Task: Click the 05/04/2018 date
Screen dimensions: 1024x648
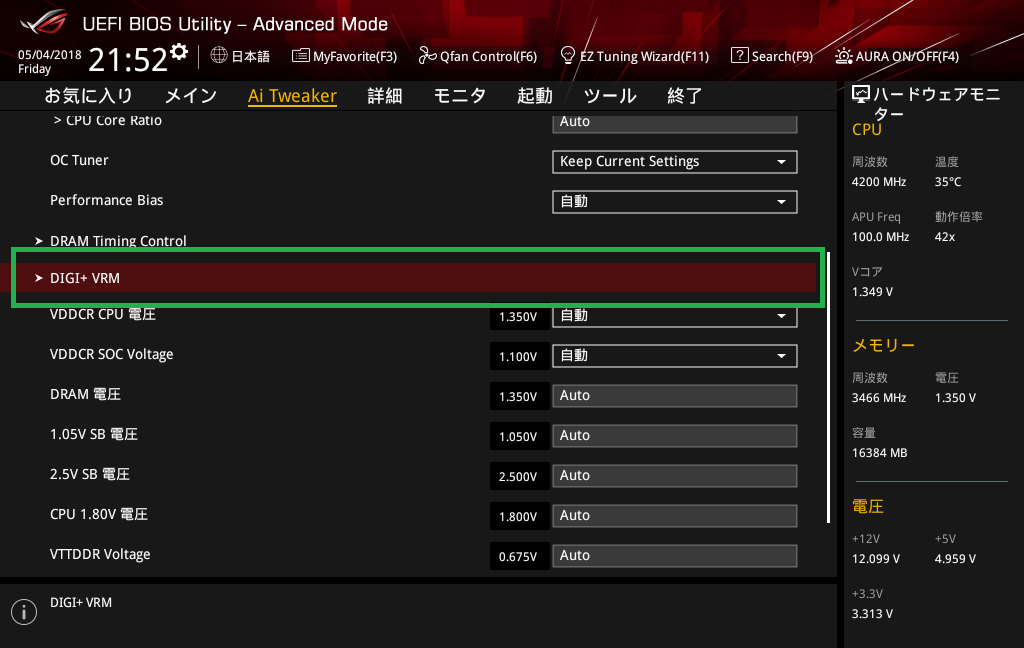Action: (x=50, y=55)
